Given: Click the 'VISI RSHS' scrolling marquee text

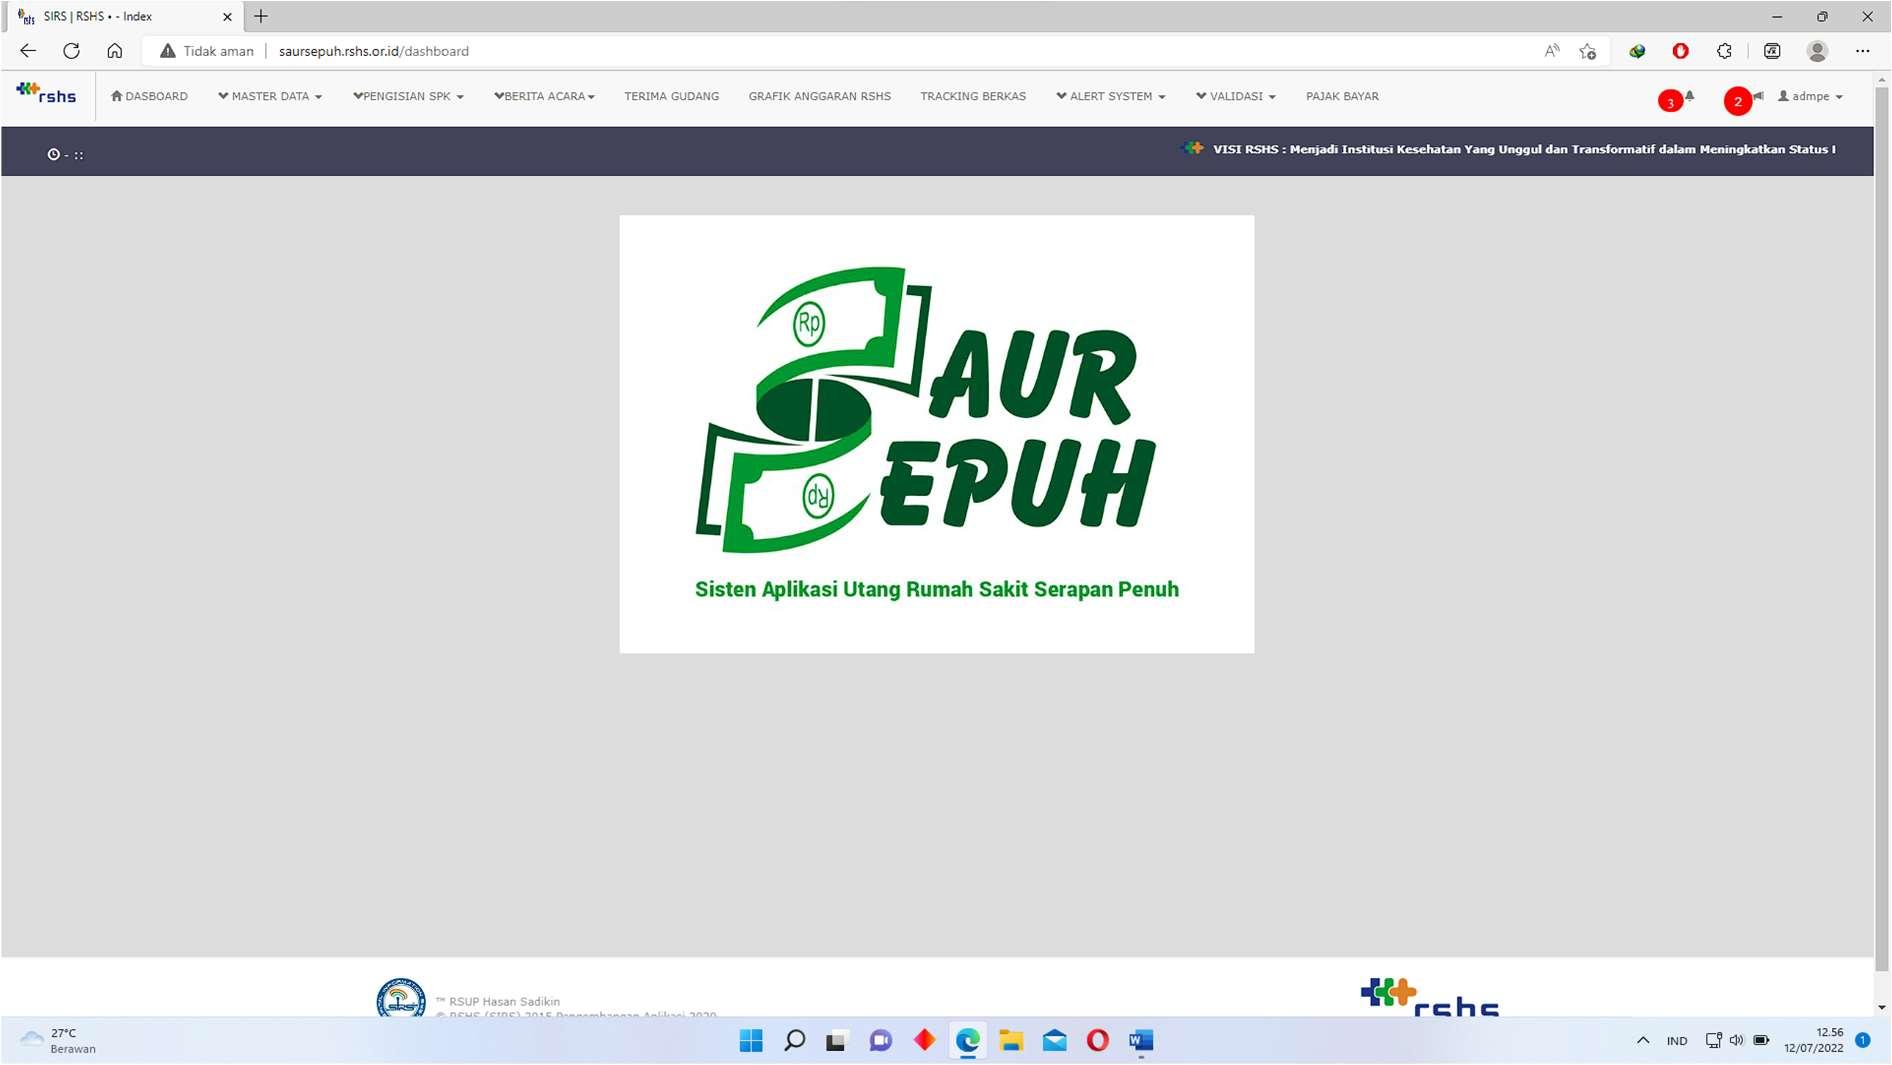Looking at the screenshot, I should pos(1524,149).
